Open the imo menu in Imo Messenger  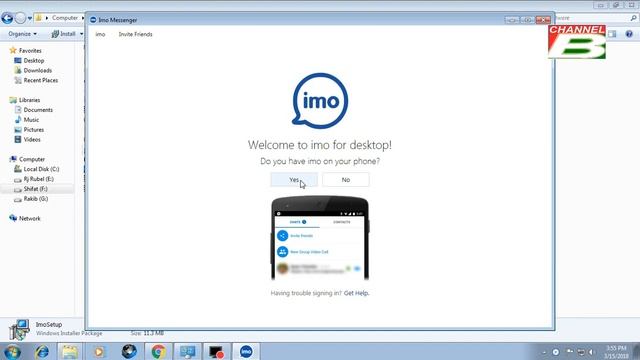[100, 34]
